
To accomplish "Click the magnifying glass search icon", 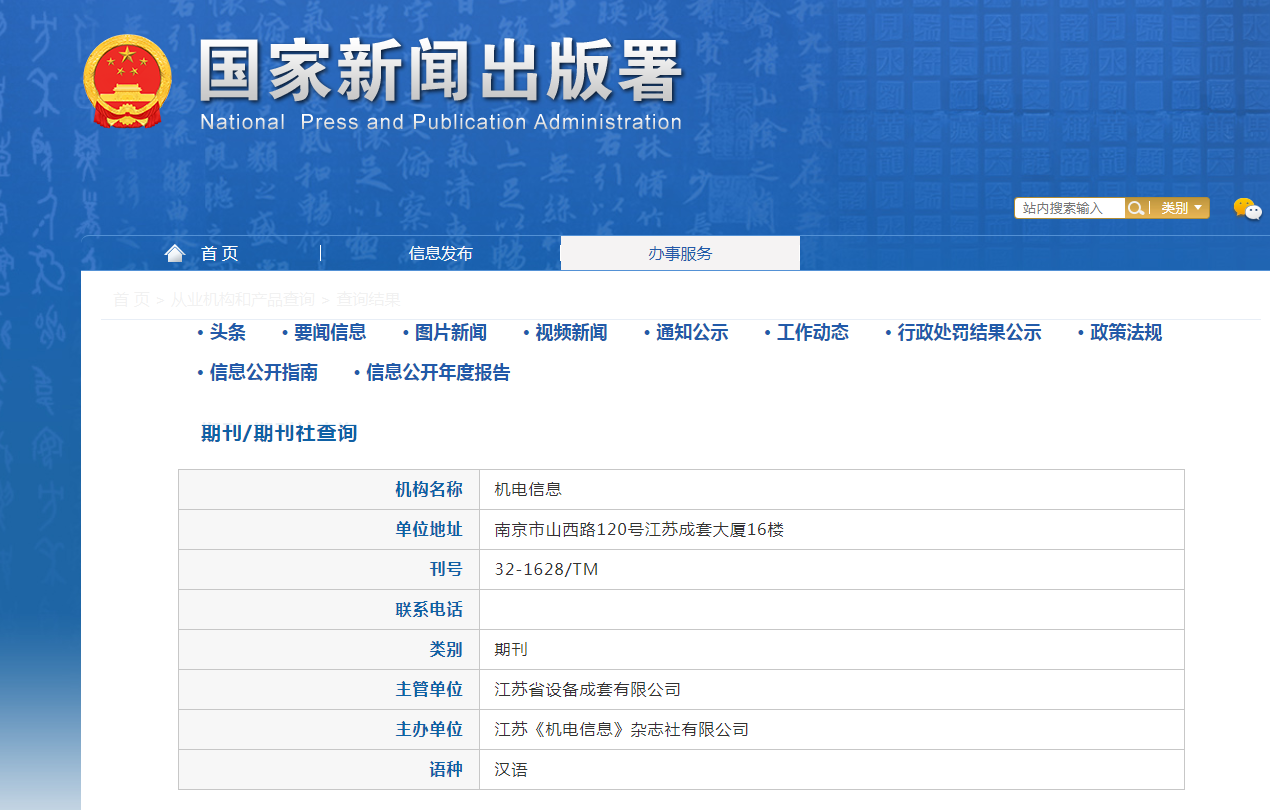I will pos(1136,208).
